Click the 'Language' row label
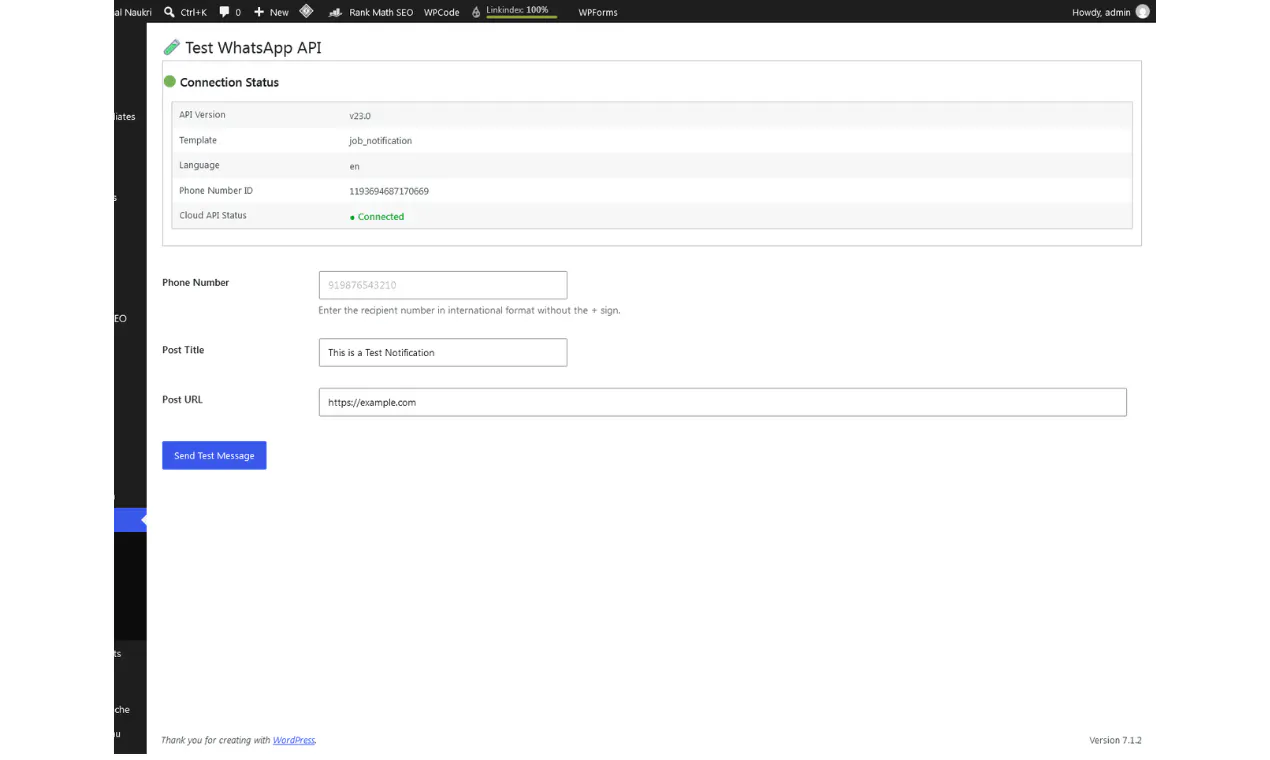The width and height of the screenshot is (1270, 760). [x=199, y=165]
